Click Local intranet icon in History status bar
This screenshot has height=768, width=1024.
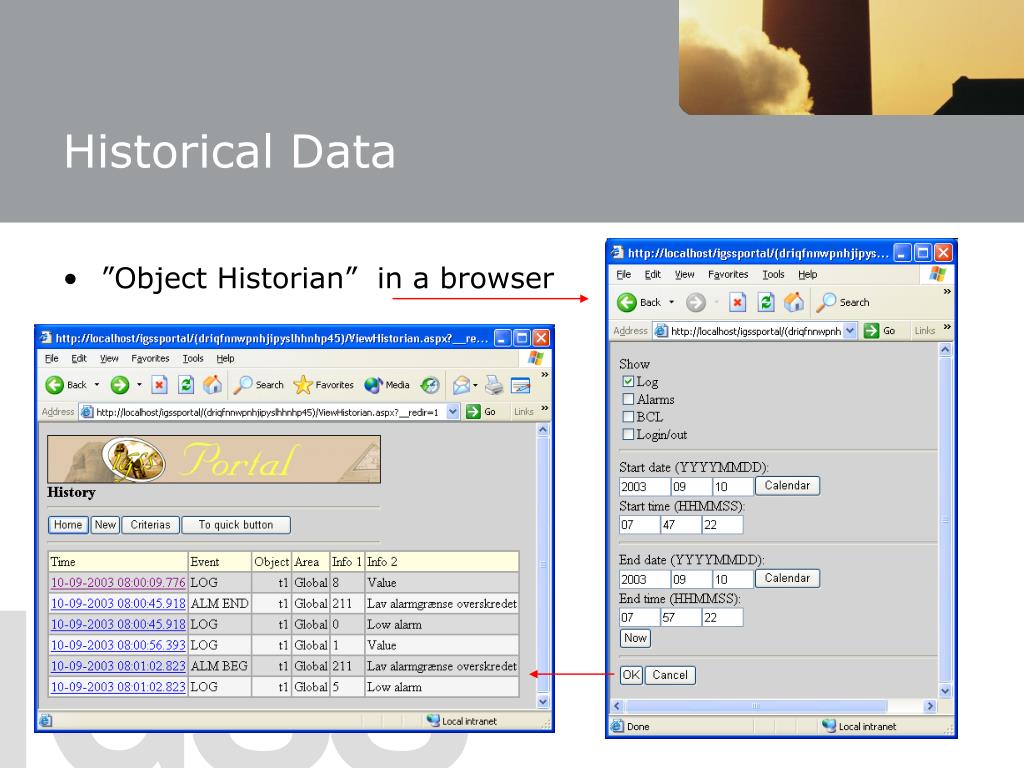click(x=433, y=720)
